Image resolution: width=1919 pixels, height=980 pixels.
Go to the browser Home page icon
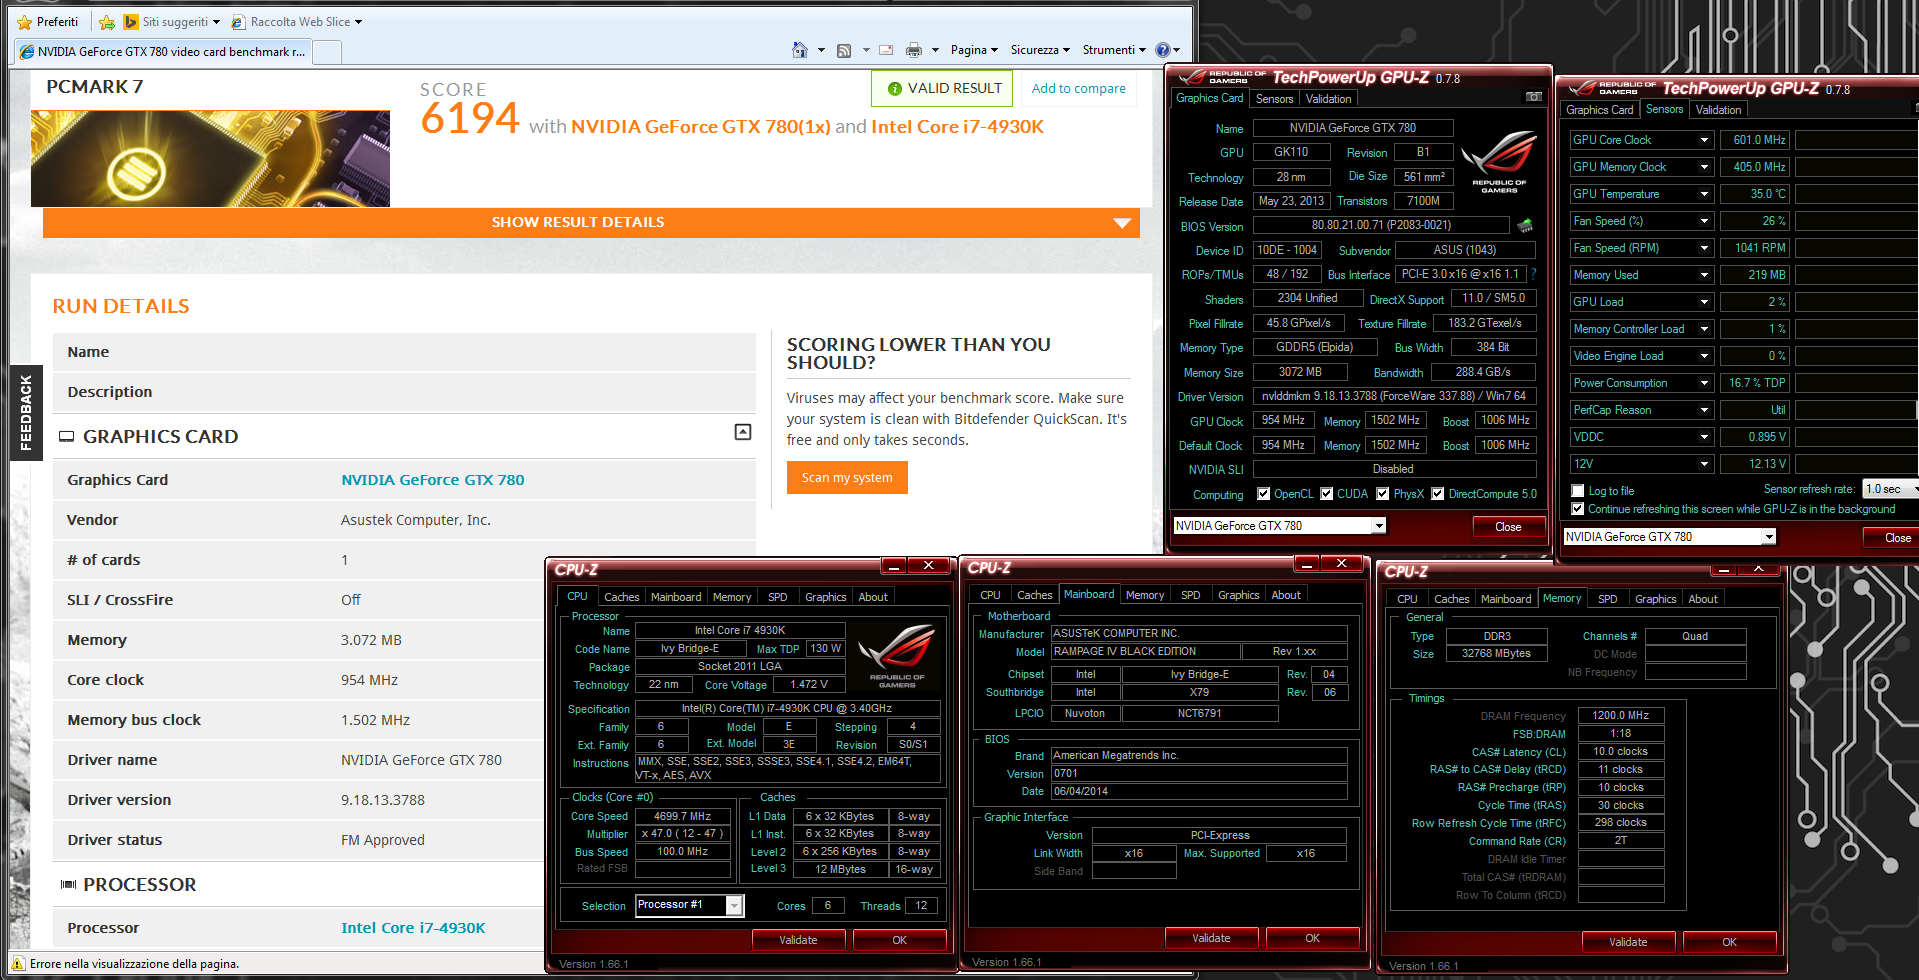800,49
